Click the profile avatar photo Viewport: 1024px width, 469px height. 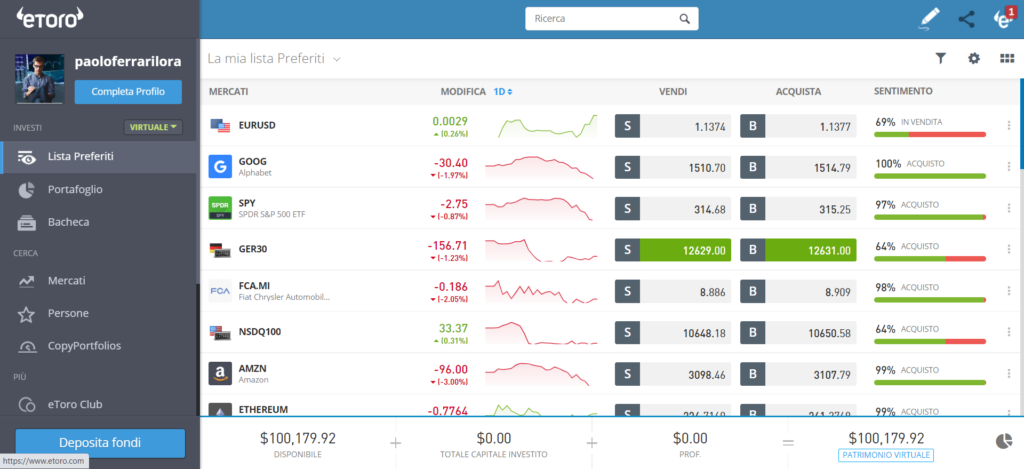click(39, 79)
